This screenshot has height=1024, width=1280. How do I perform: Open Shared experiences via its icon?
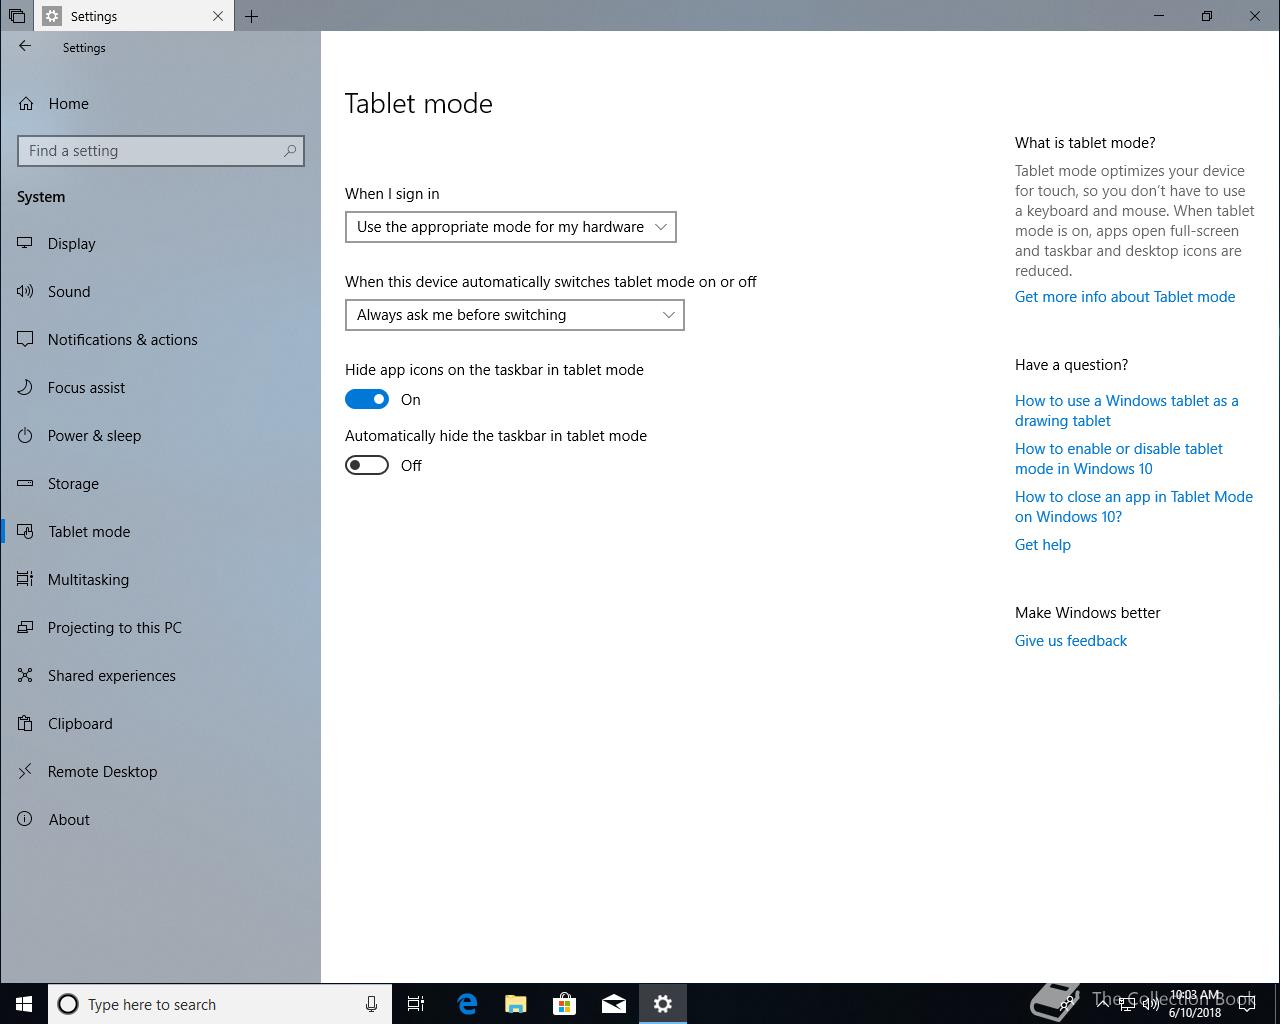tap(26, 676)
